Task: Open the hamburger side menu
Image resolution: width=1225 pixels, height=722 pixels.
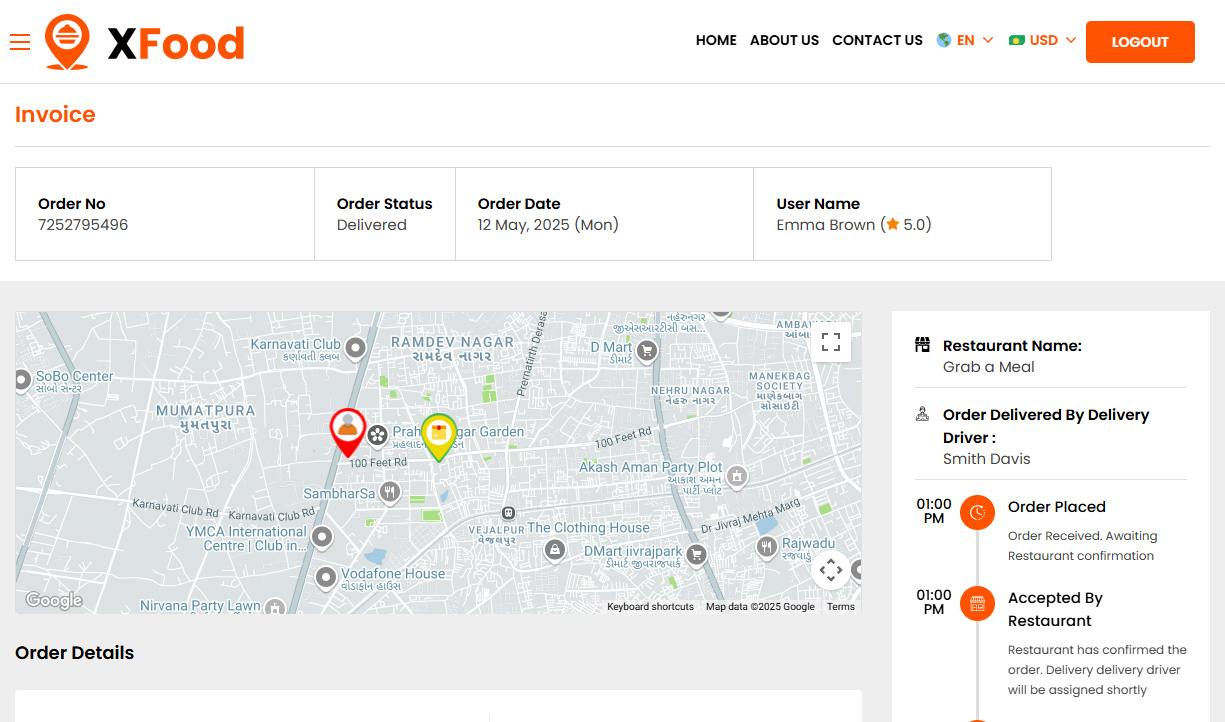Action: (20, 42)
